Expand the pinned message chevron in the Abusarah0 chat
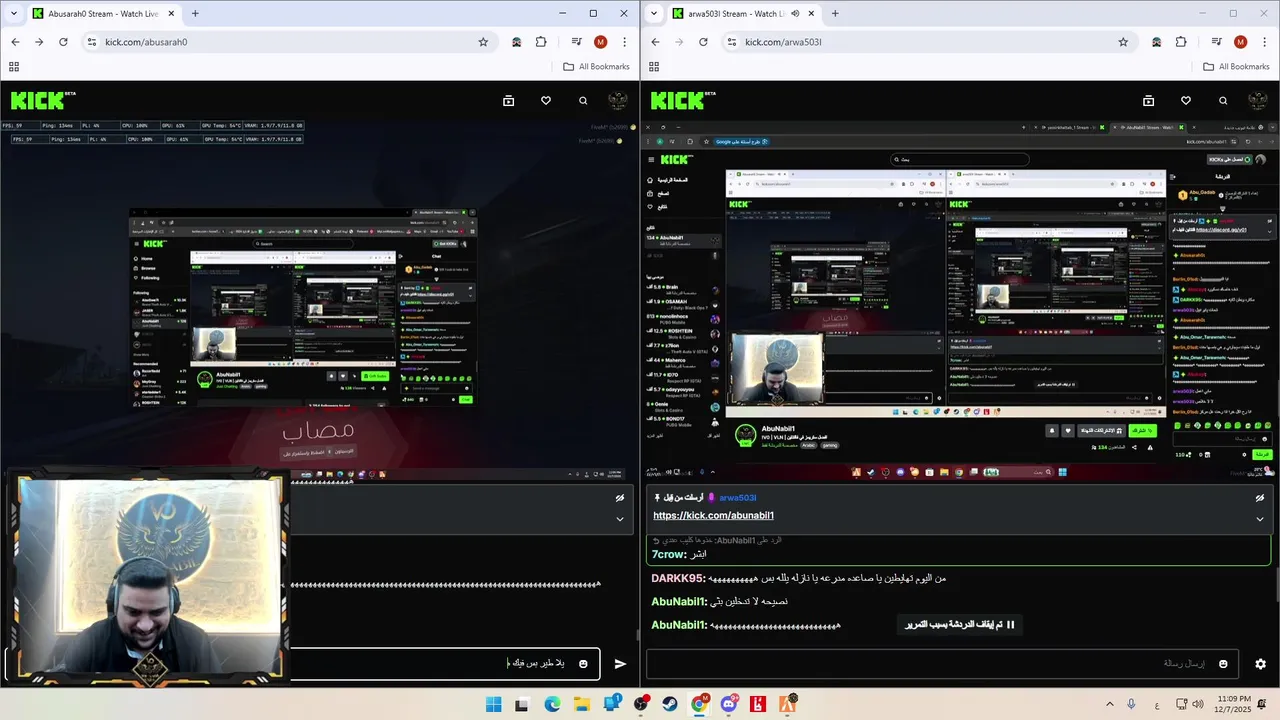This screenshot has width=1280, height=720. pyautogui.click(x=620, y=519)
